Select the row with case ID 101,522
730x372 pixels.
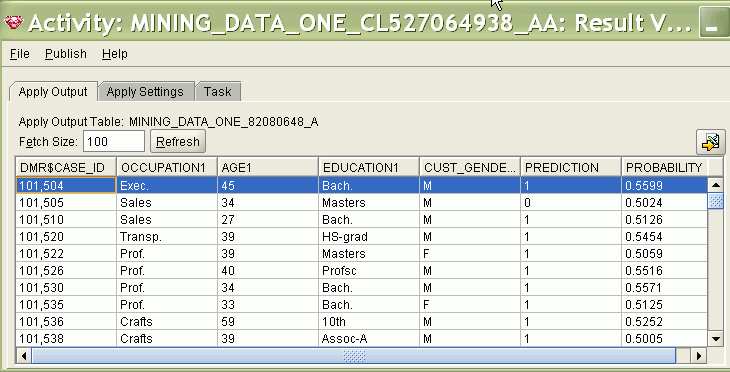pos(361,254)
